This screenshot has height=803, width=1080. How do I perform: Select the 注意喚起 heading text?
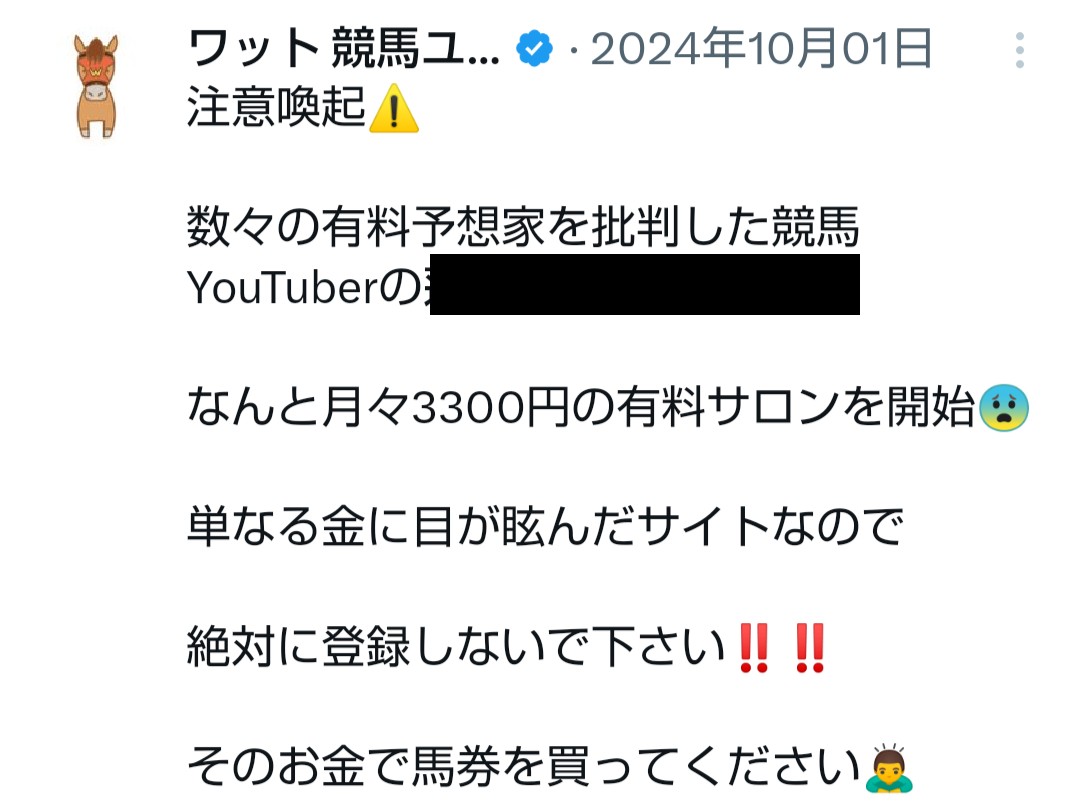[276, 107]
